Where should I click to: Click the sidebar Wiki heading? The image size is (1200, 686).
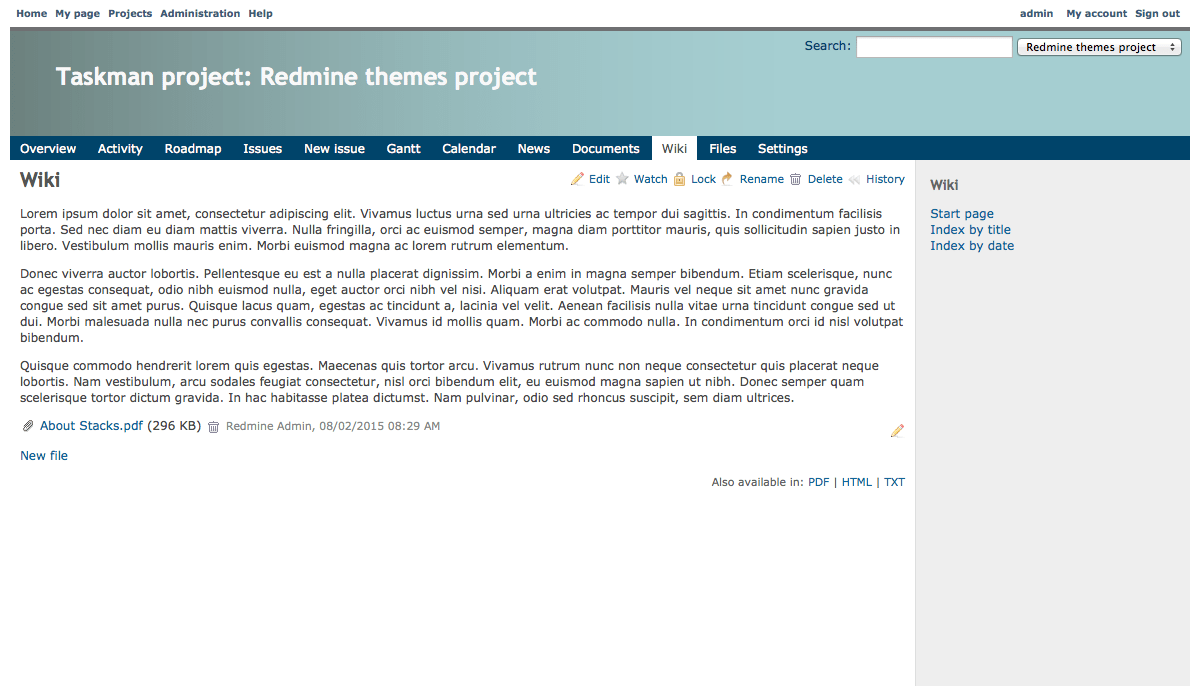[x=944, y=185]
